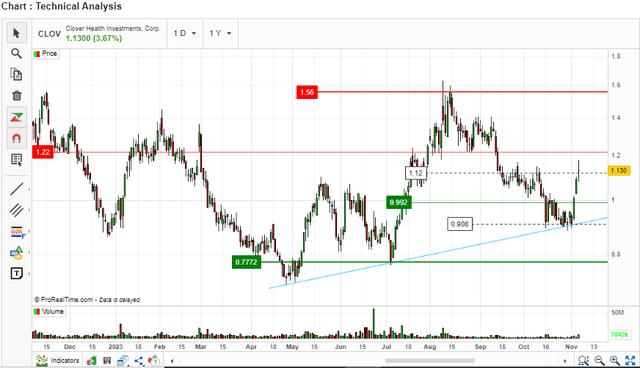Expand line tool options arrow
Viewport: 640px width, 368px height.
click(29, 189)
